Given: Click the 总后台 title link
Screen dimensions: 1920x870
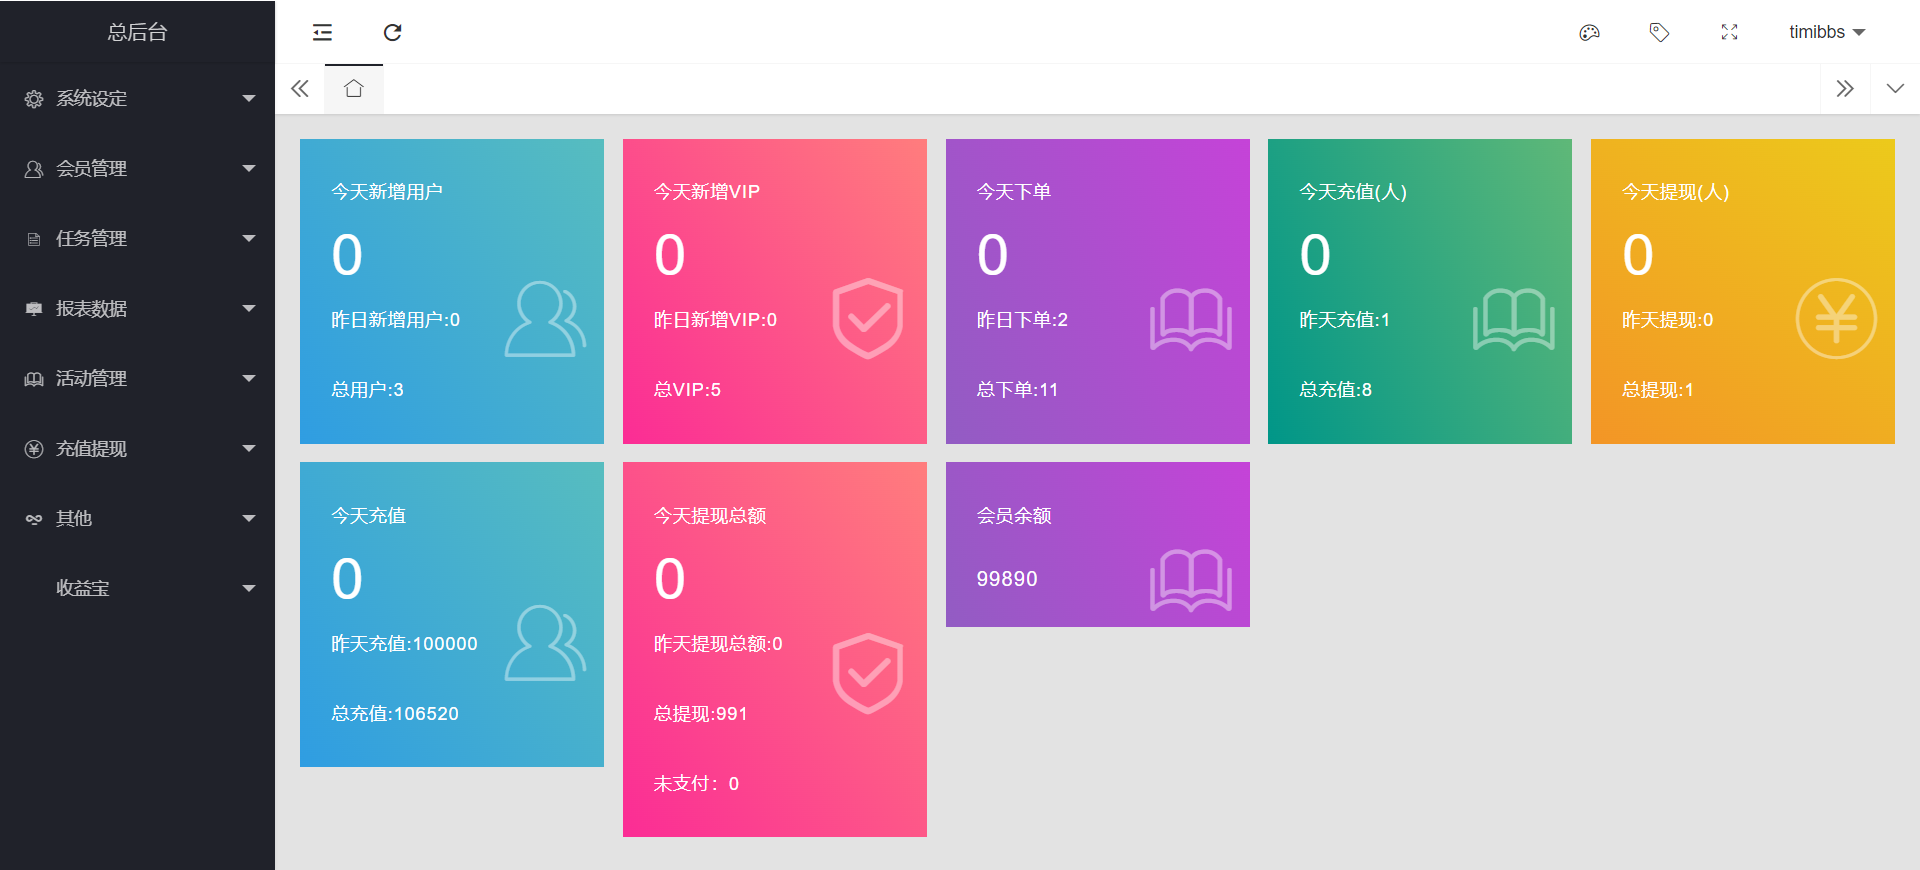Looking at the screenshot, I should point(137,32).
